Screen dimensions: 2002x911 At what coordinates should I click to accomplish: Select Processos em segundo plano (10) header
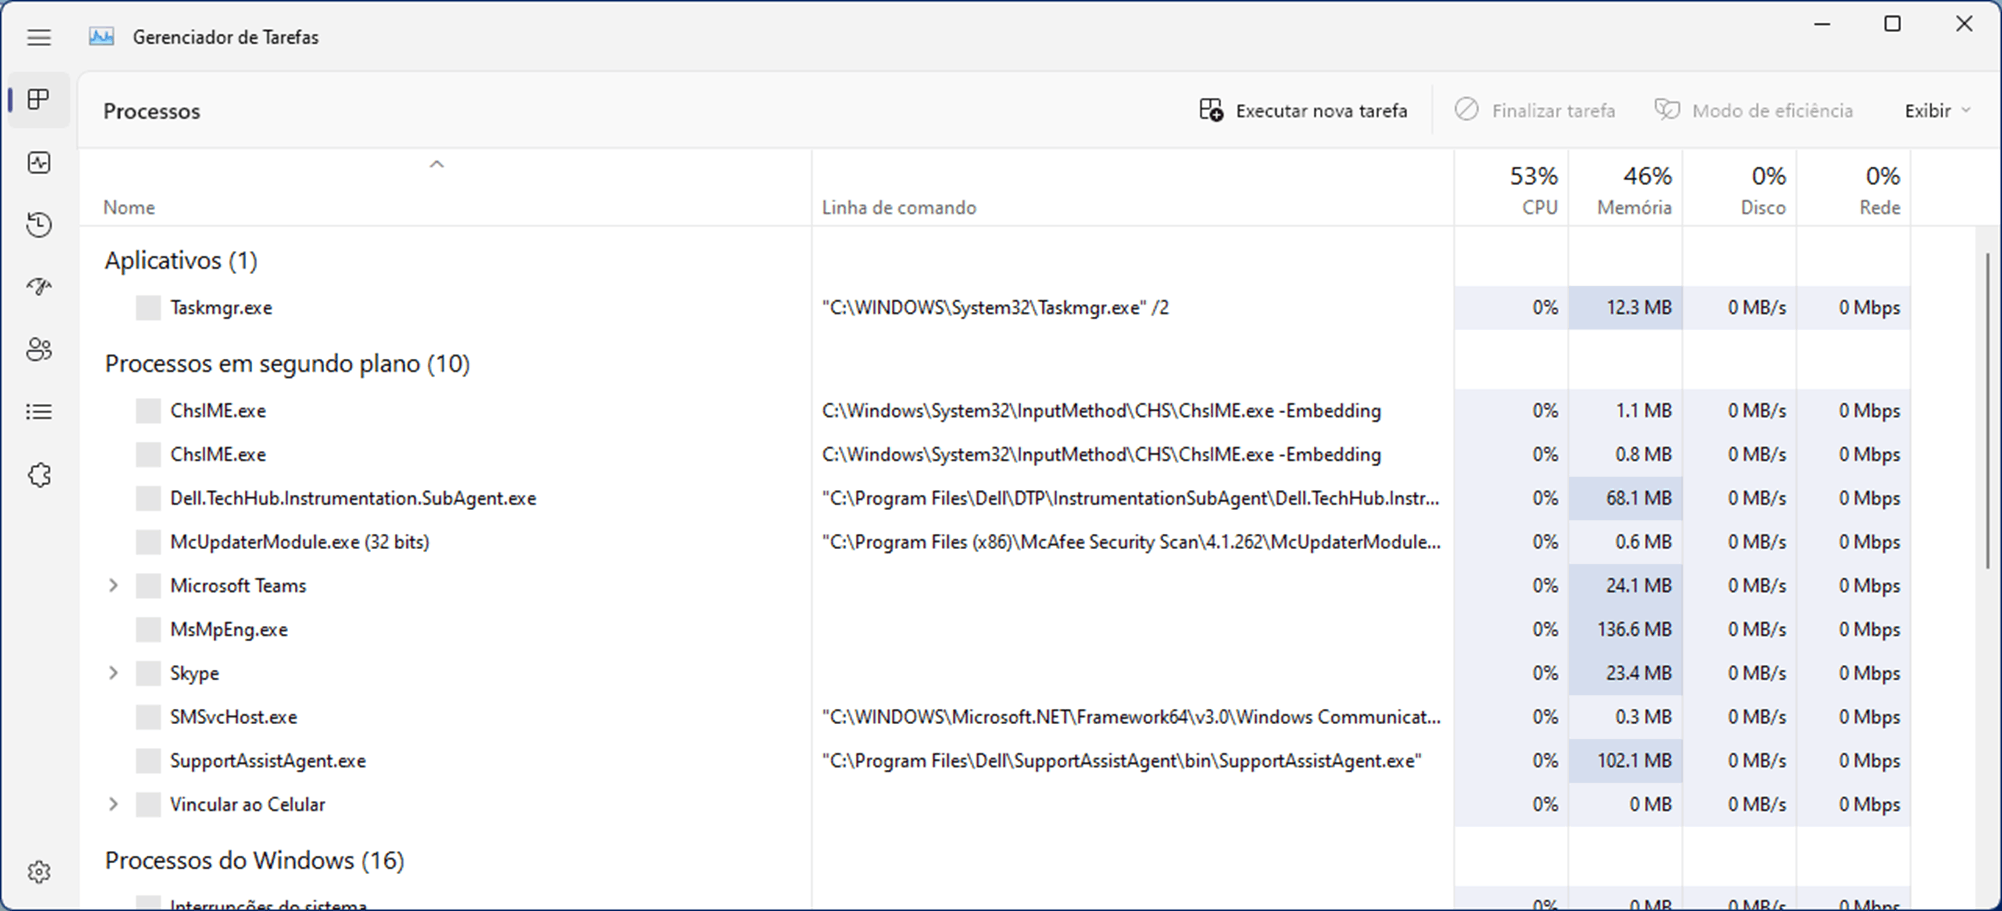tap(287, 364)
